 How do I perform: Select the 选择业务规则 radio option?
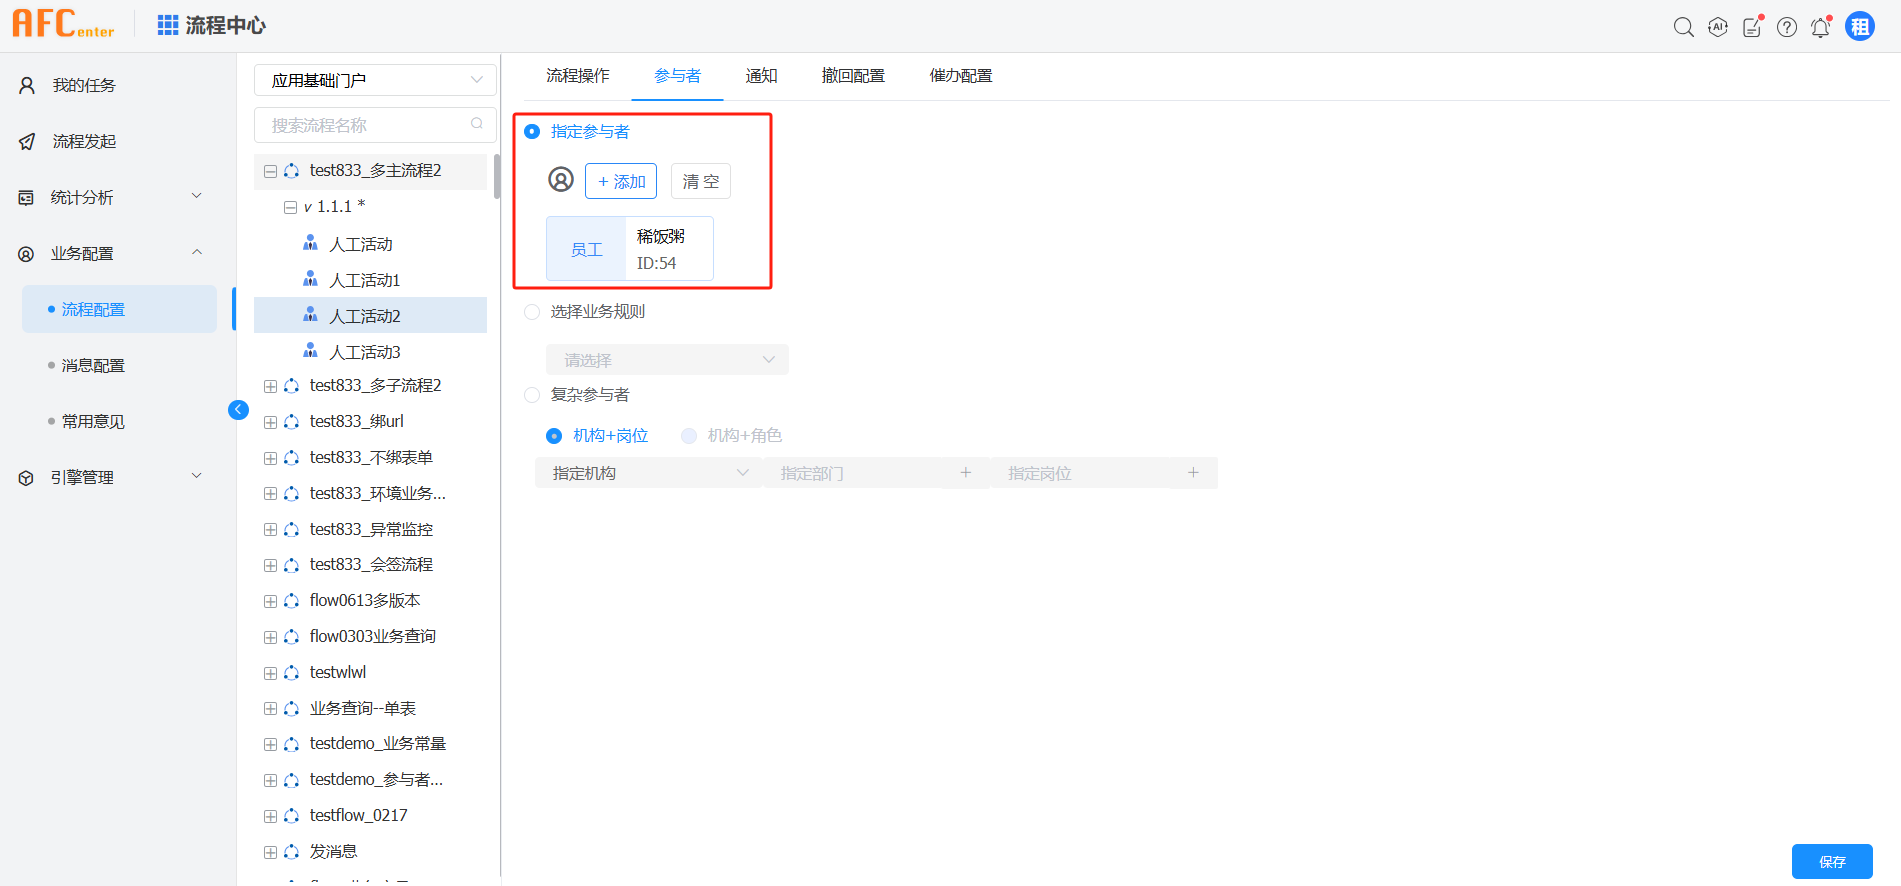pos(532,312)
